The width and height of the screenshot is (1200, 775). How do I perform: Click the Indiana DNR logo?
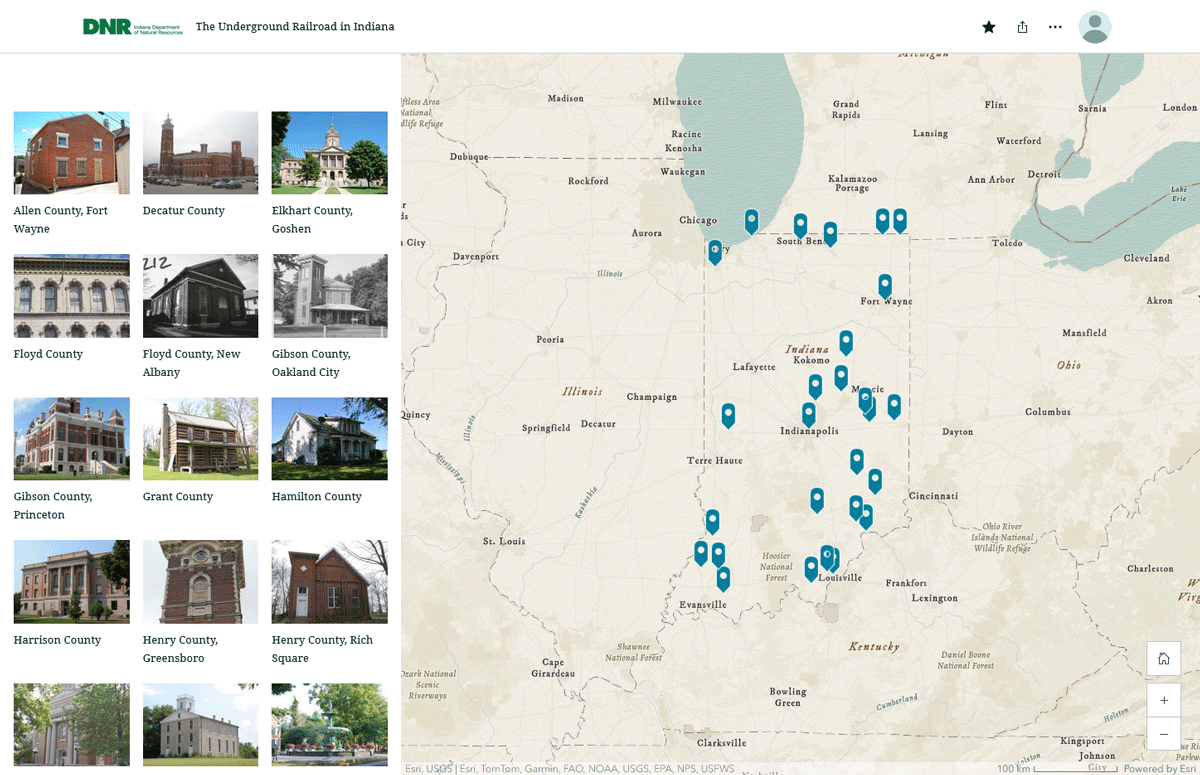click(x=104, y=26)
